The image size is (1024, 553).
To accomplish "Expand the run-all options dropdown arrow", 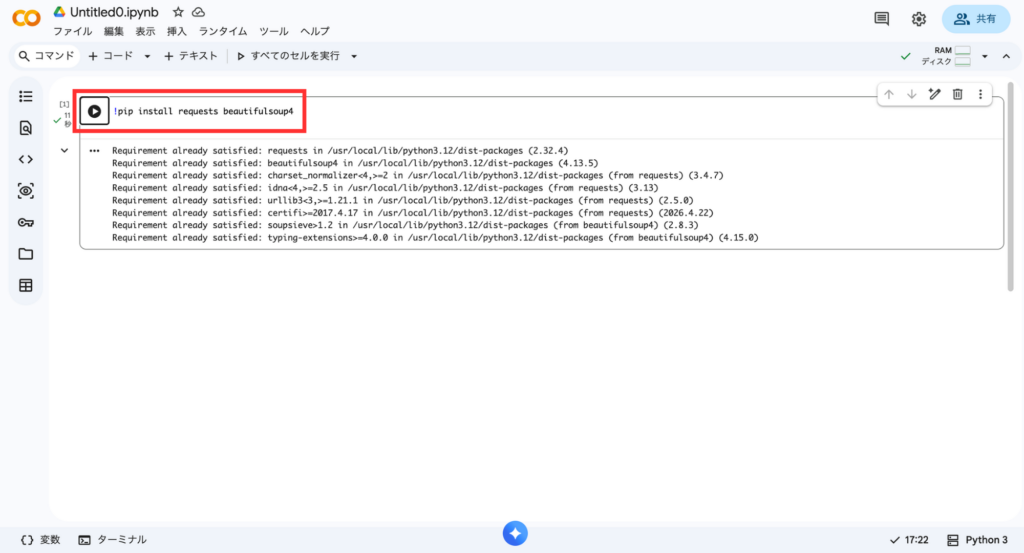I will pyautogui.click(x=354, y=57).
